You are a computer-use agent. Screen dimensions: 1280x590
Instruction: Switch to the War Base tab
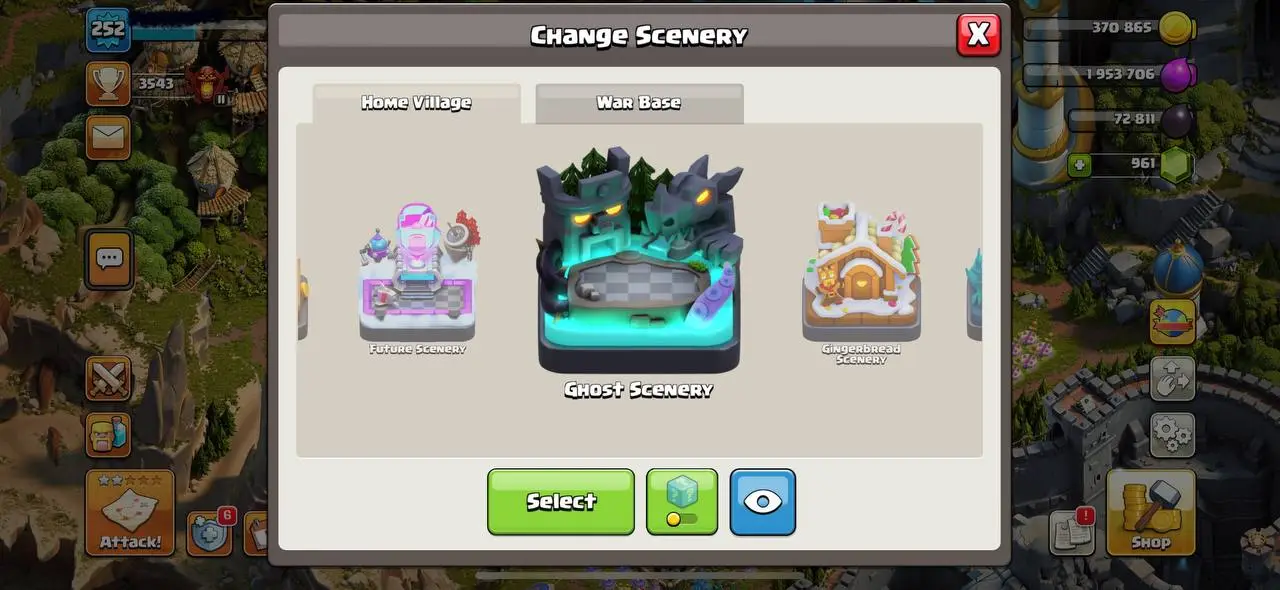[639, 103]
